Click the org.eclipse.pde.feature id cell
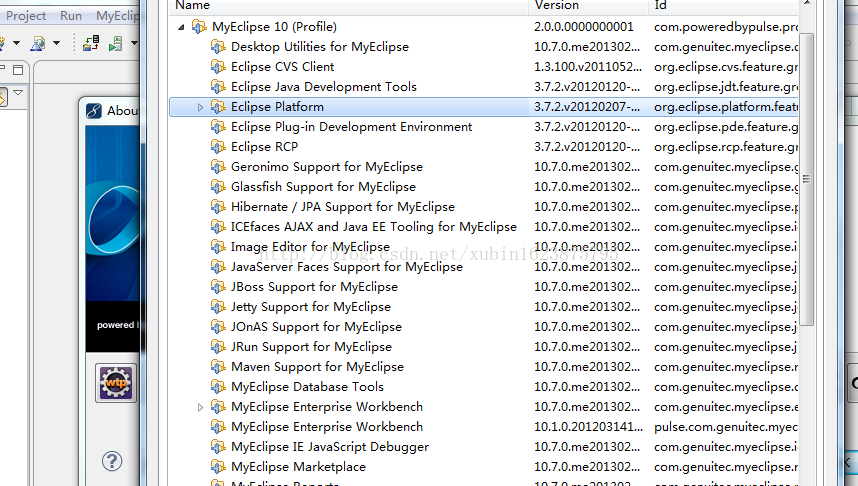This screenshot has width=858, height=486. (x=726, y=127)
